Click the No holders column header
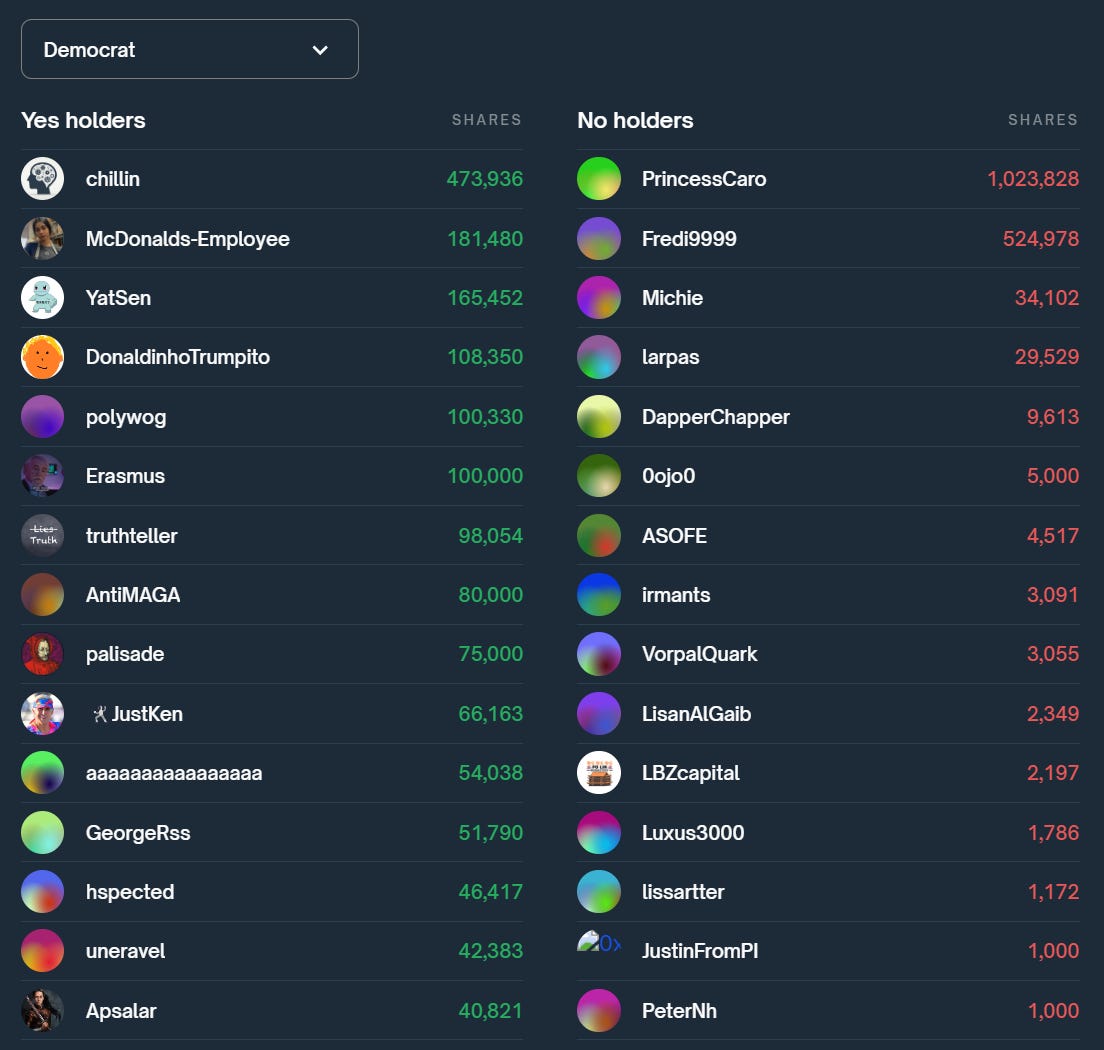This screenshot has width=1104, height=1050. [635, 120]
